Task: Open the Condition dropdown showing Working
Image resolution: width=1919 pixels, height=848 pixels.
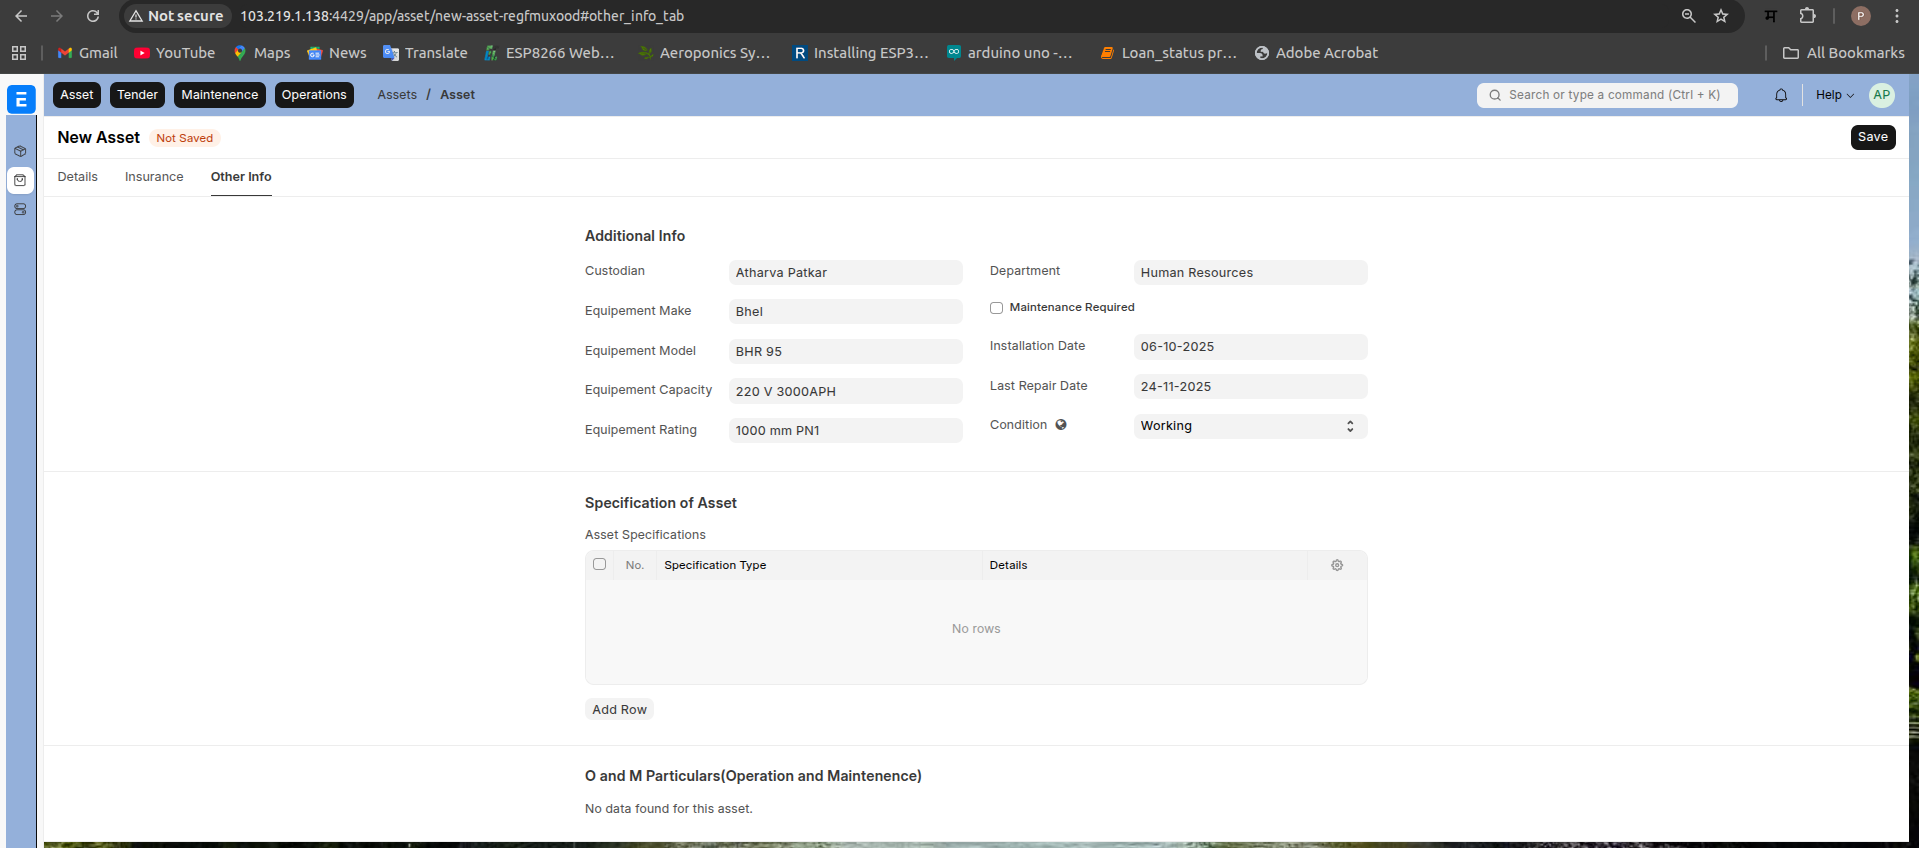Action: (1249, 426)
